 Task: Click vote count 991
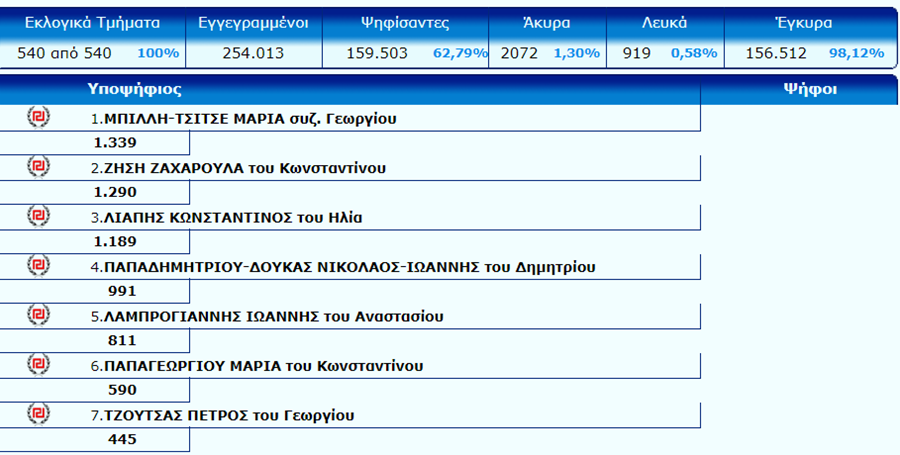click(x=122, y=291)
